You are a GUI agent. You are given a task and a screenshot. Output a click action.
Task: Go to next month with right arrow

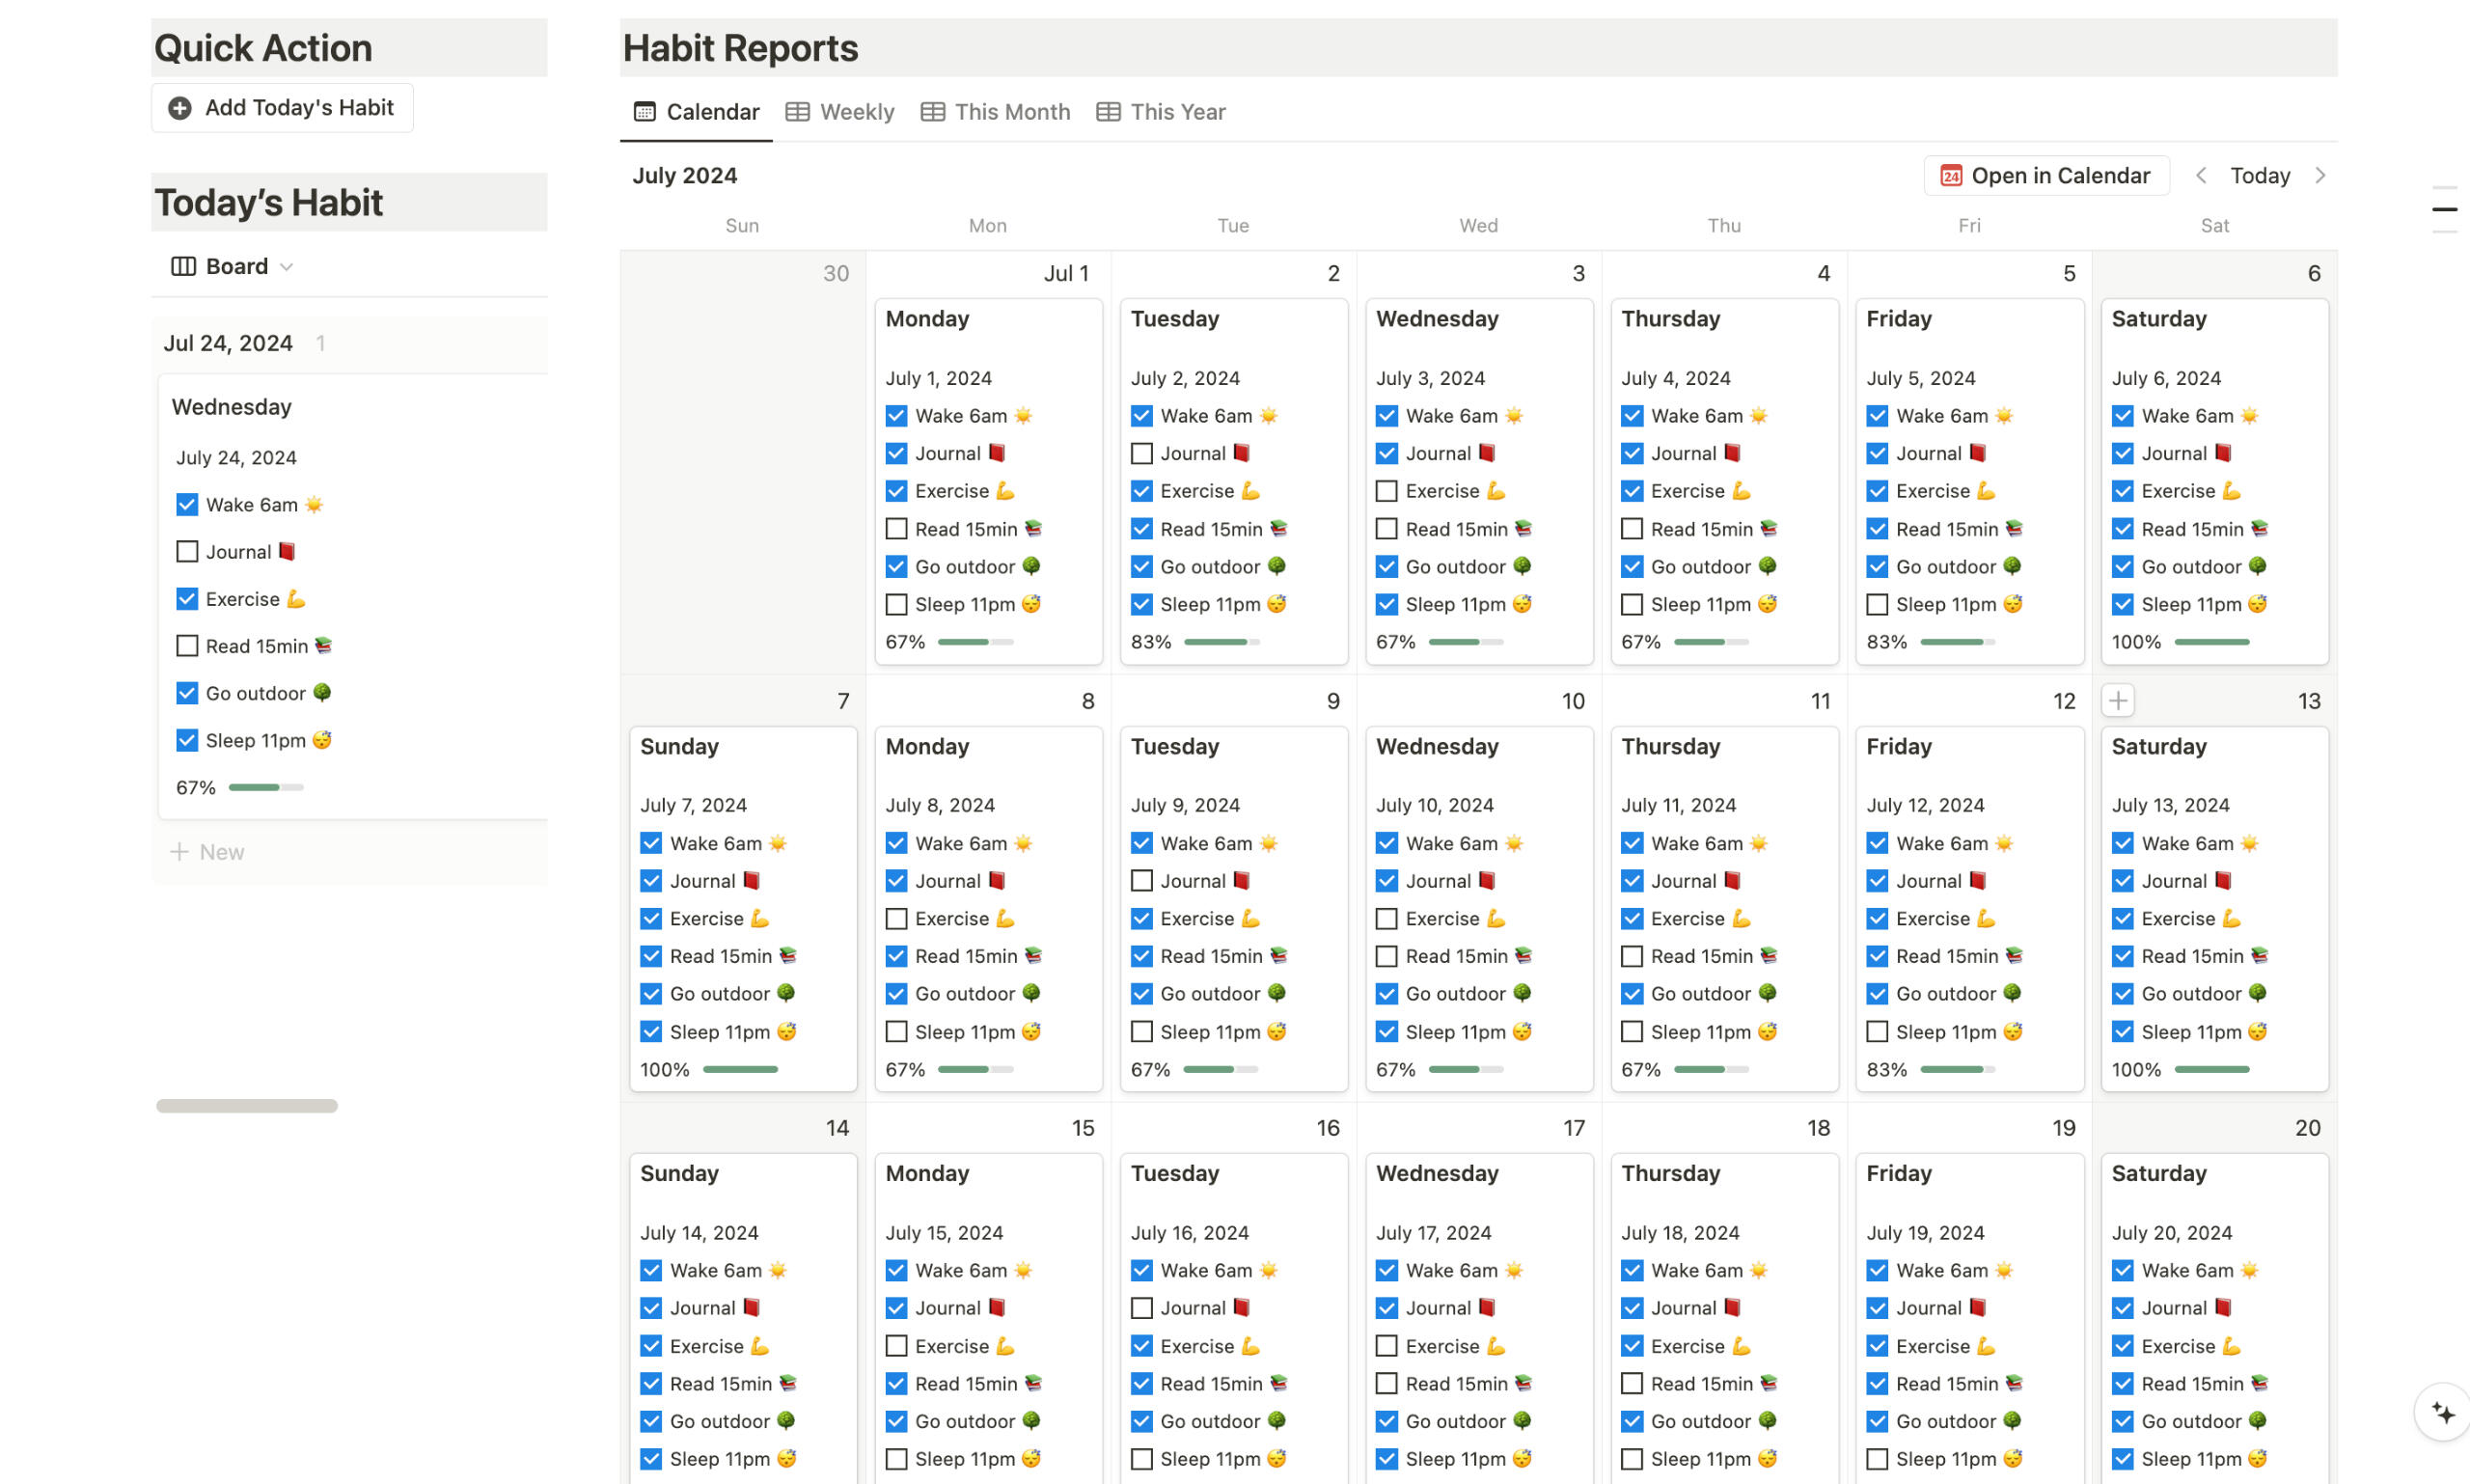(x=2320, y=176)
